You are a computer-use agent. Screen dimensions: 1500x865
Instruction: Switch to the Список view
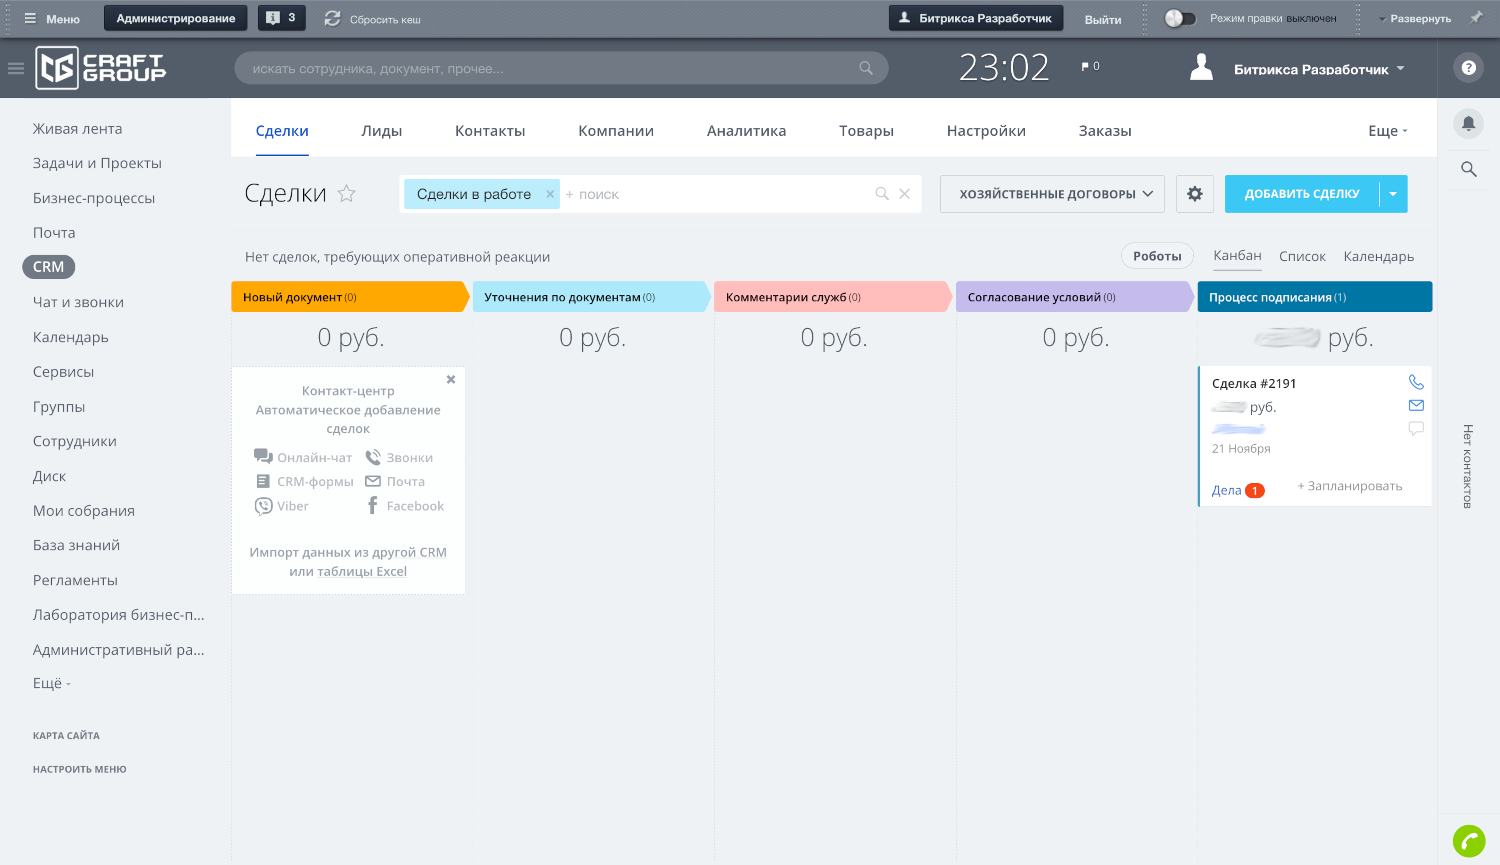(1302, 256)
